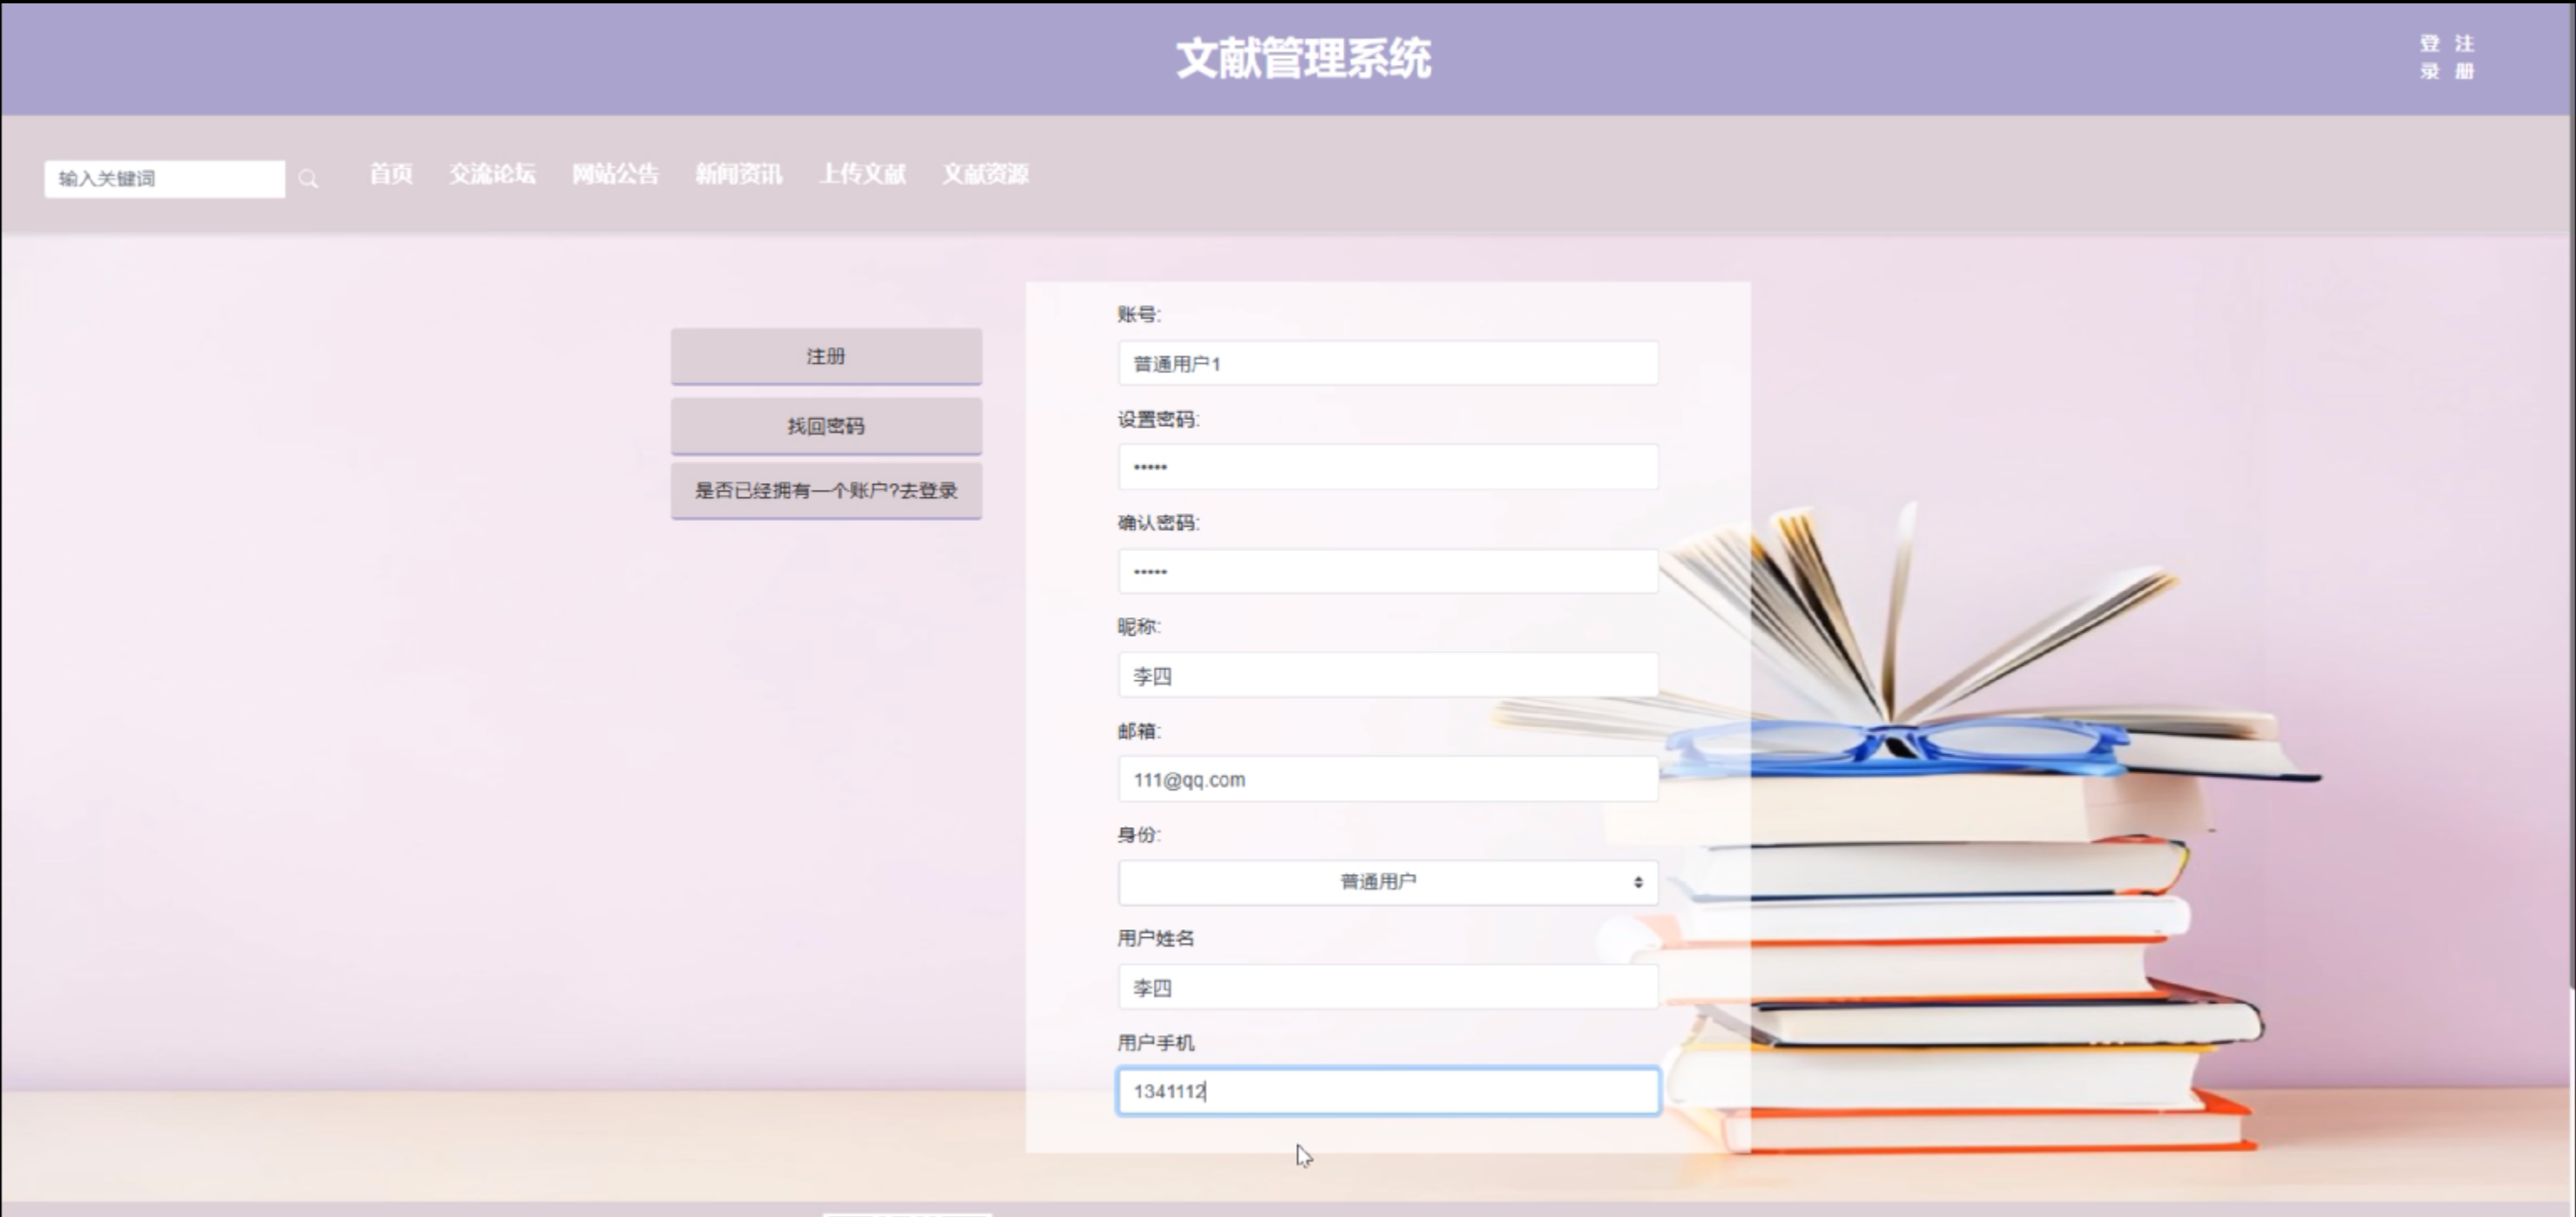
Task: Open 新闻资讯 news section
Action: click(739, 174)
